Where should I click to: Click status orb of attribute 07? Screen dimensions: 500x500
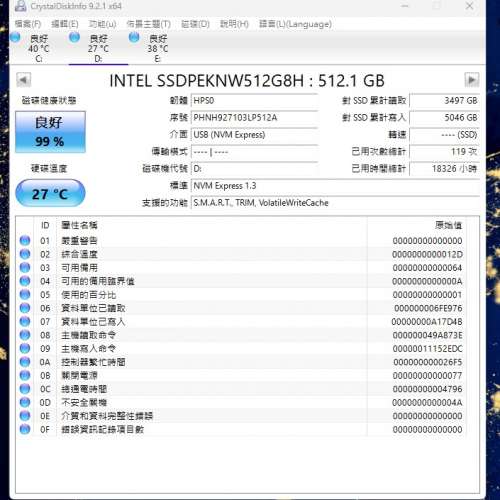(25, 322)
